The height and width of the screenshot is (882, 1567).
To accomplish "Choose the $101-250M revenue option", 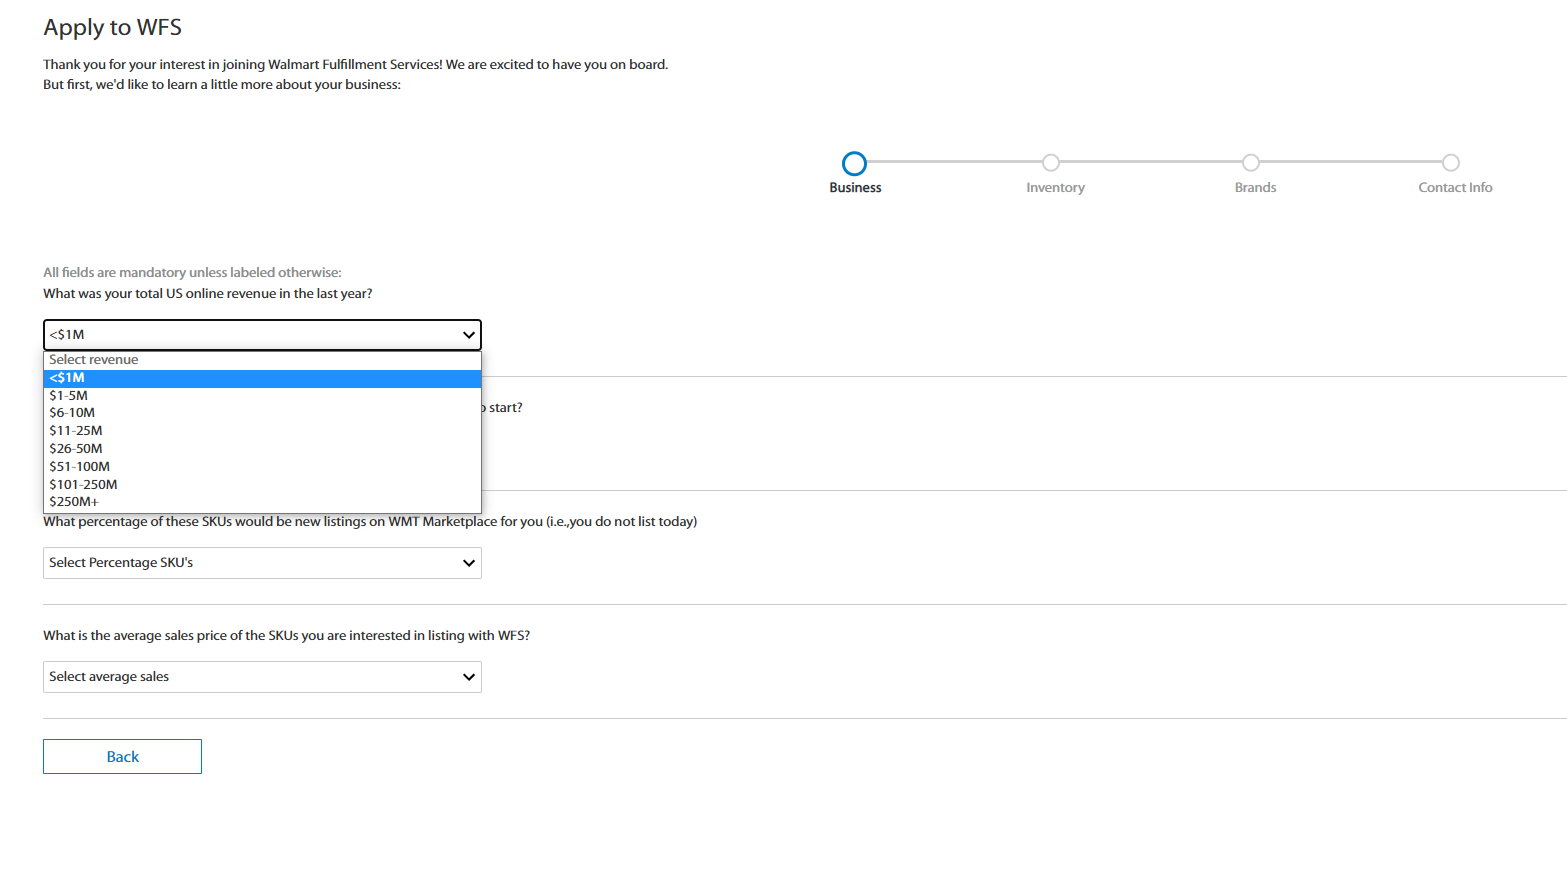I will [x=262, y=485].
